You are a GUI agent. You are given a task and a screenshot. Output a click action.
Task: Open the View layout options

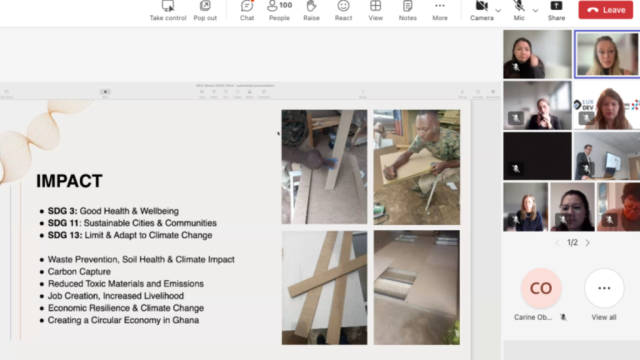tap(376, 11)
